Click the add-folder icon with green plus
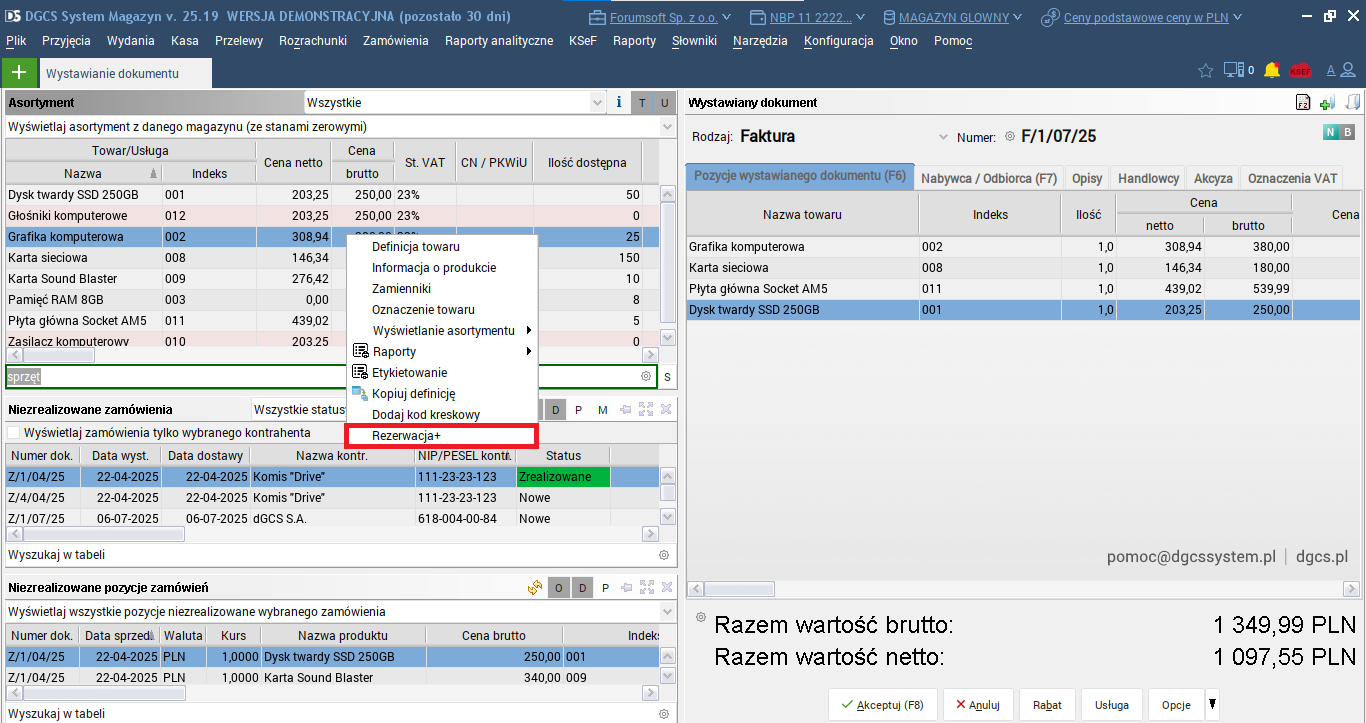Viewport: 1366px width, 723px height. tap(1327, 102)
